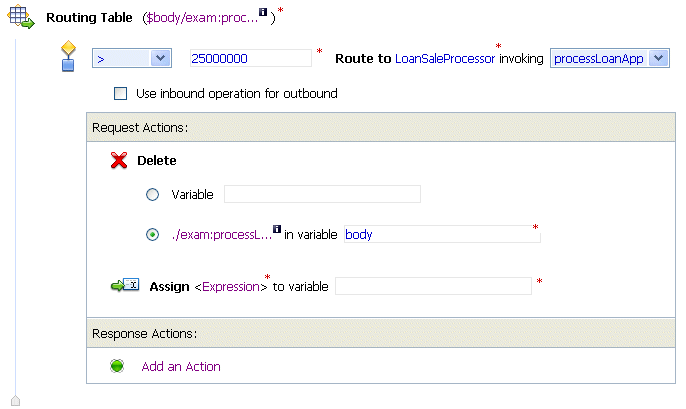The width and height of the screenshot is (686, 409).
Task: Click the red X Delete action icon
Action: (119, 161)
